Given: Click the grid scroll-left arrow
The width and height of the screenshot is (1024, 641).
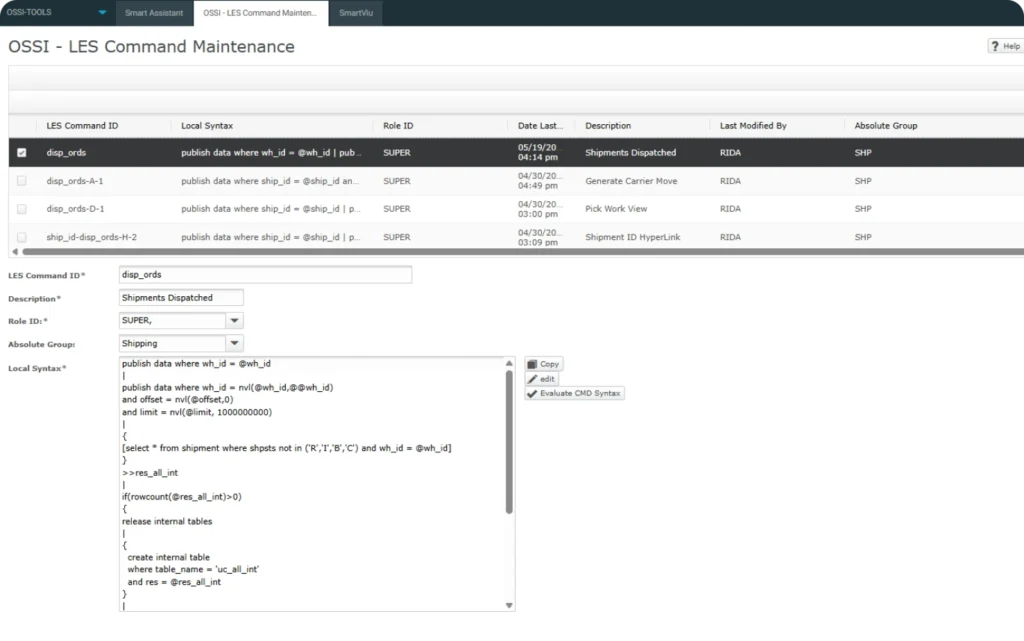Looking at the screenshot, I should coord(15,251).
